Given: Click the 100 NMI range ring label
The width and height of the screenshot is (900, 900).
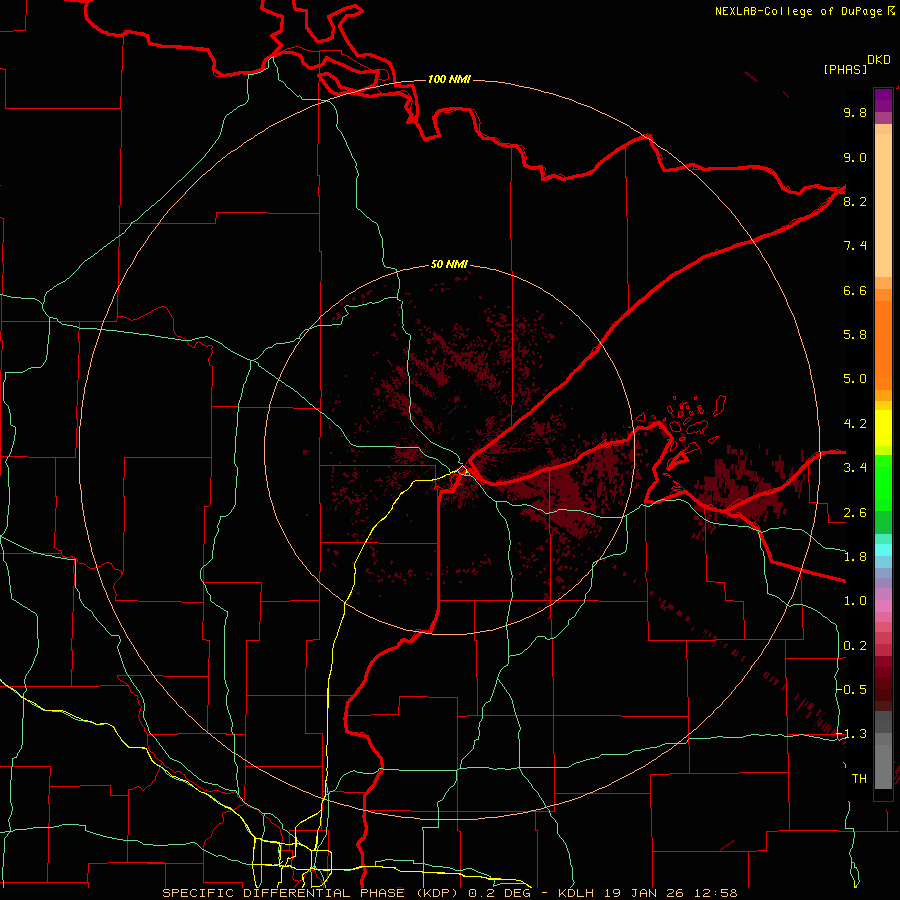Looking at the screenshot, I should pyautogui.click(x=449, y=79).
